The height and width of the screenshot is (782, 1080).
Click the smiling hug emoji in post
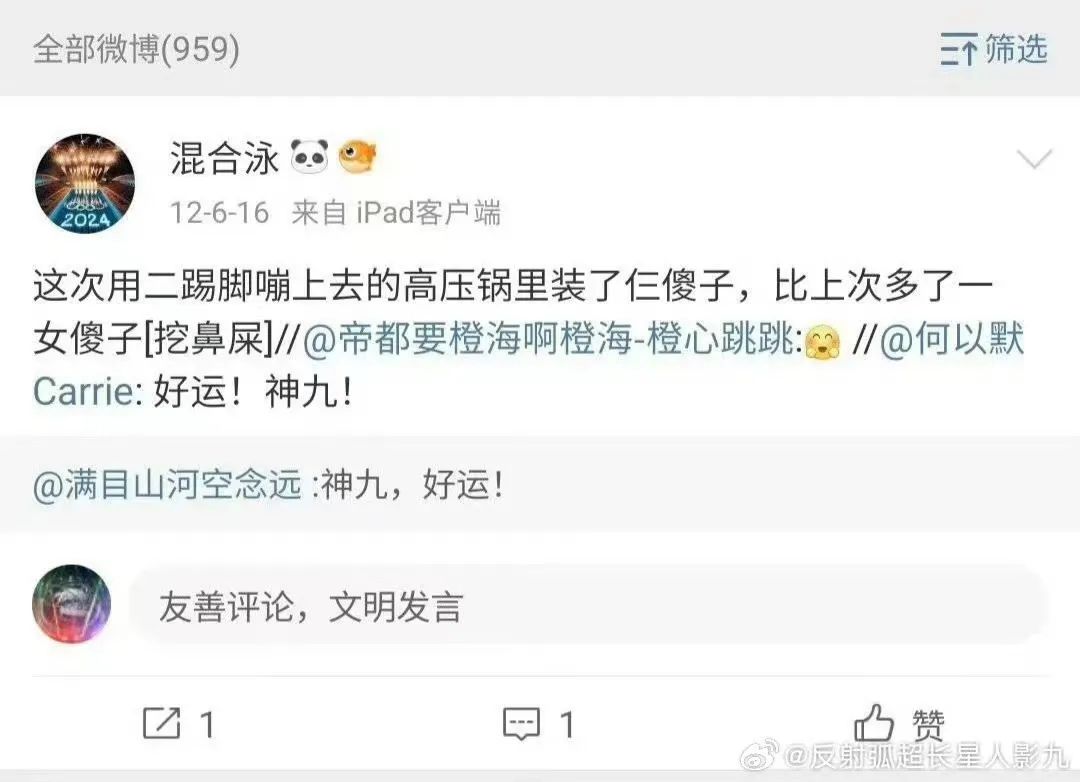tap(822, 341)
